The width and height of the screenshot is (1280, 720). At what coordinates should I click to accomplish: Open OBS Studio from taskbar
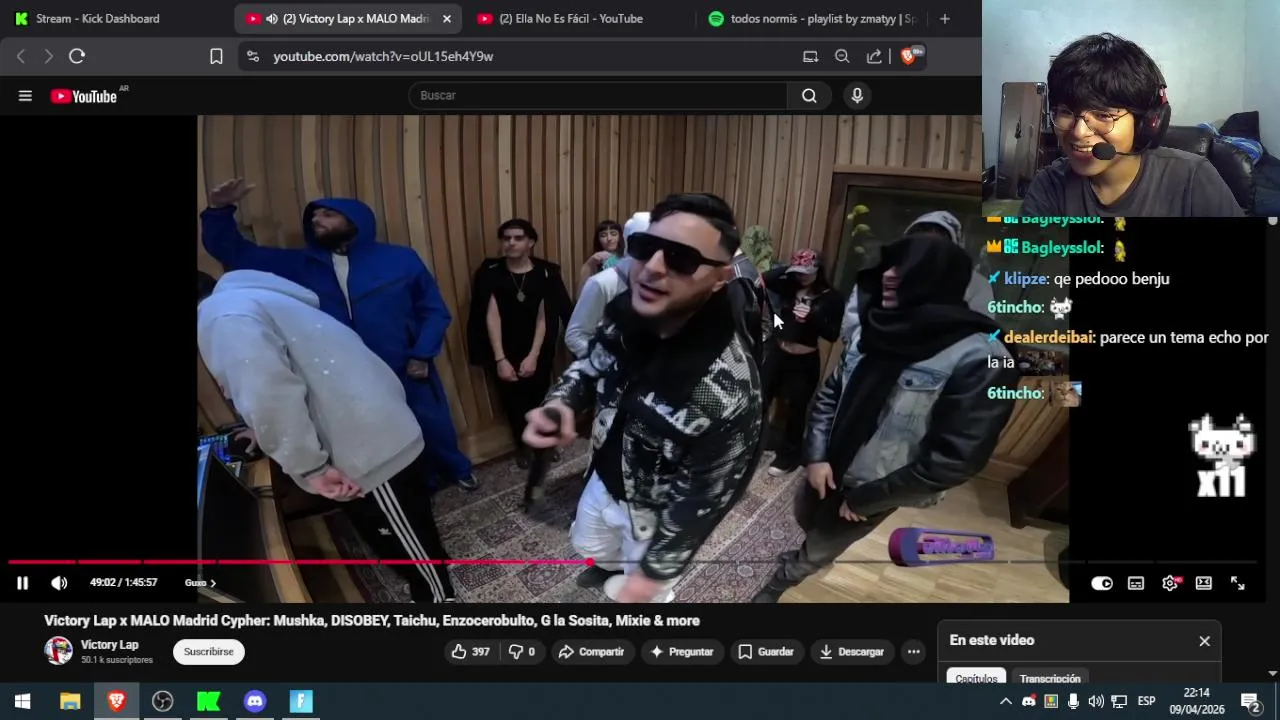coord(163,702)
